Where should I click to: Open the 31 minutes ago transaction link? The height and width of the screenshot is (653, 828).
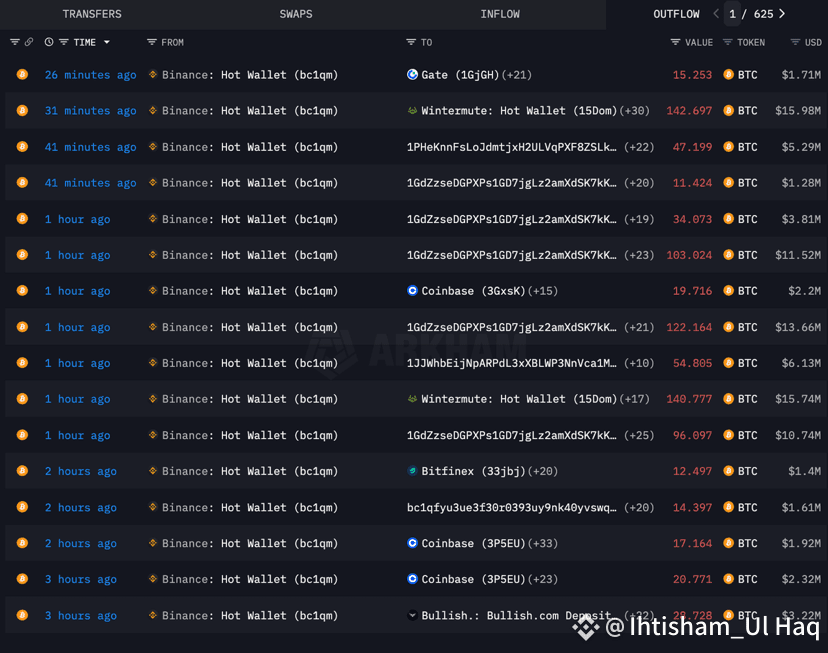(x=90, y=111)
